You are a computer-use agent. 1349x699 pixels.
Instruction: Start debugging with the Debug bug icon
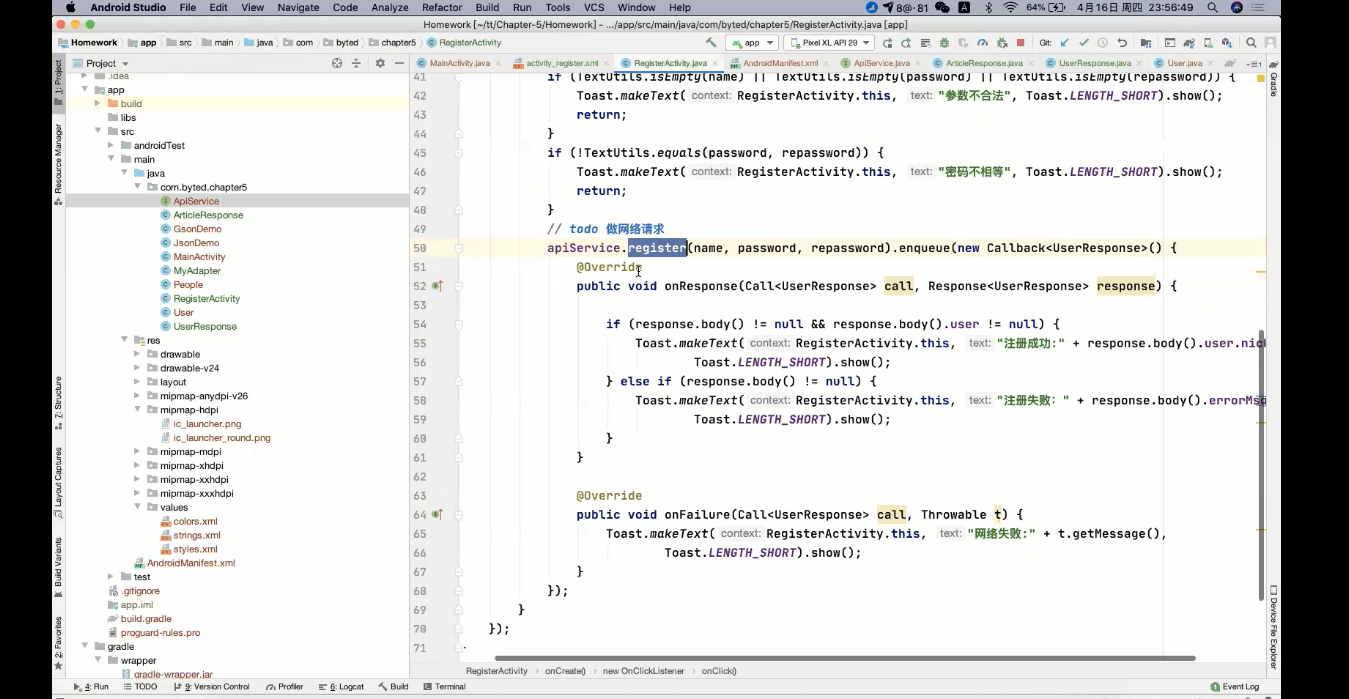tap(944, 43)
